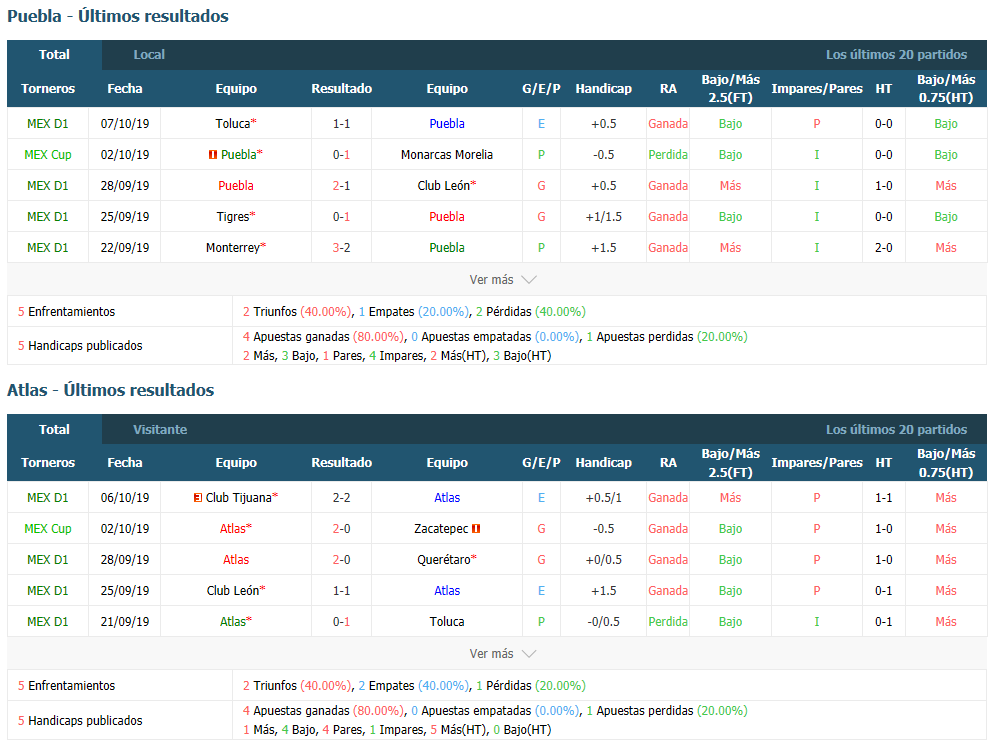Select the Total tab in Atlas results
The width and height of the screenshot is (996, 744).
click(x=54, y=429)
